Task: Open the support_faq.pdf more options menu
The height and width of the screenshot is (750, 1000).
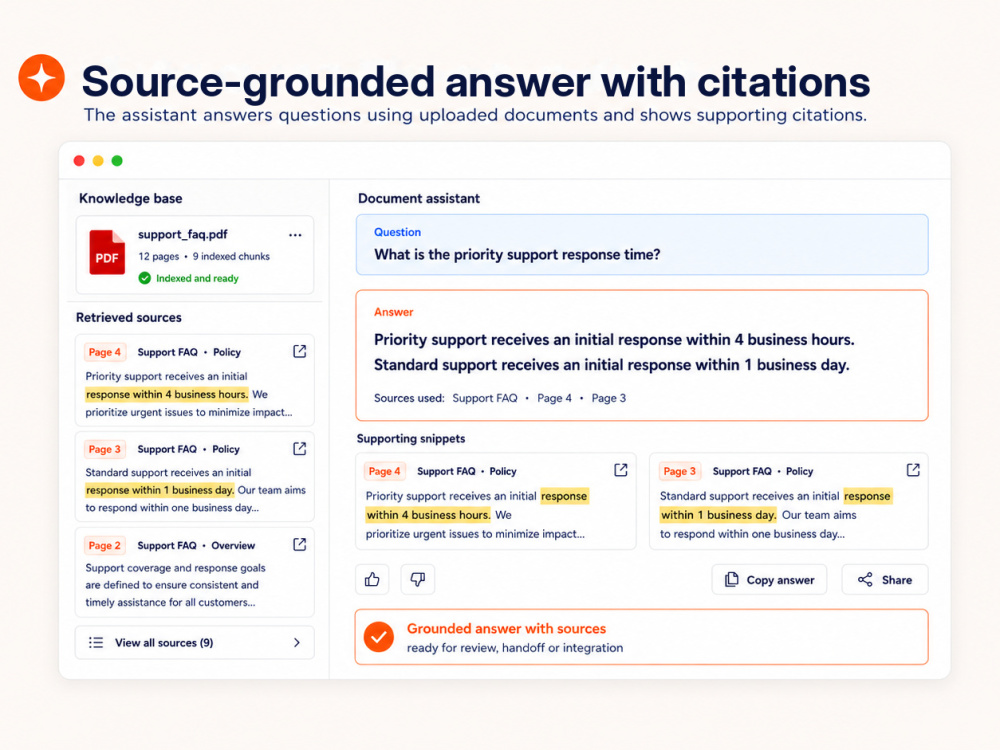Action: coord(295,235)
